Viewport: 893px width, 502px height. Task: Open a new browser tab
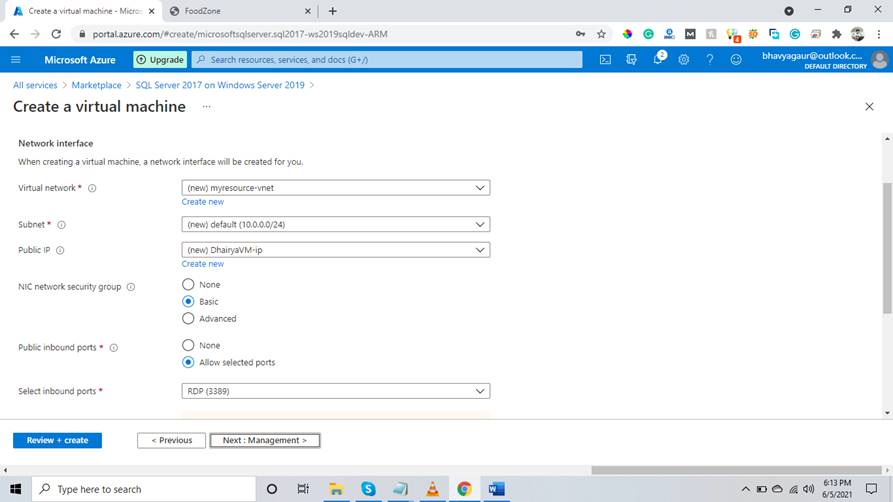click(333, 11)
